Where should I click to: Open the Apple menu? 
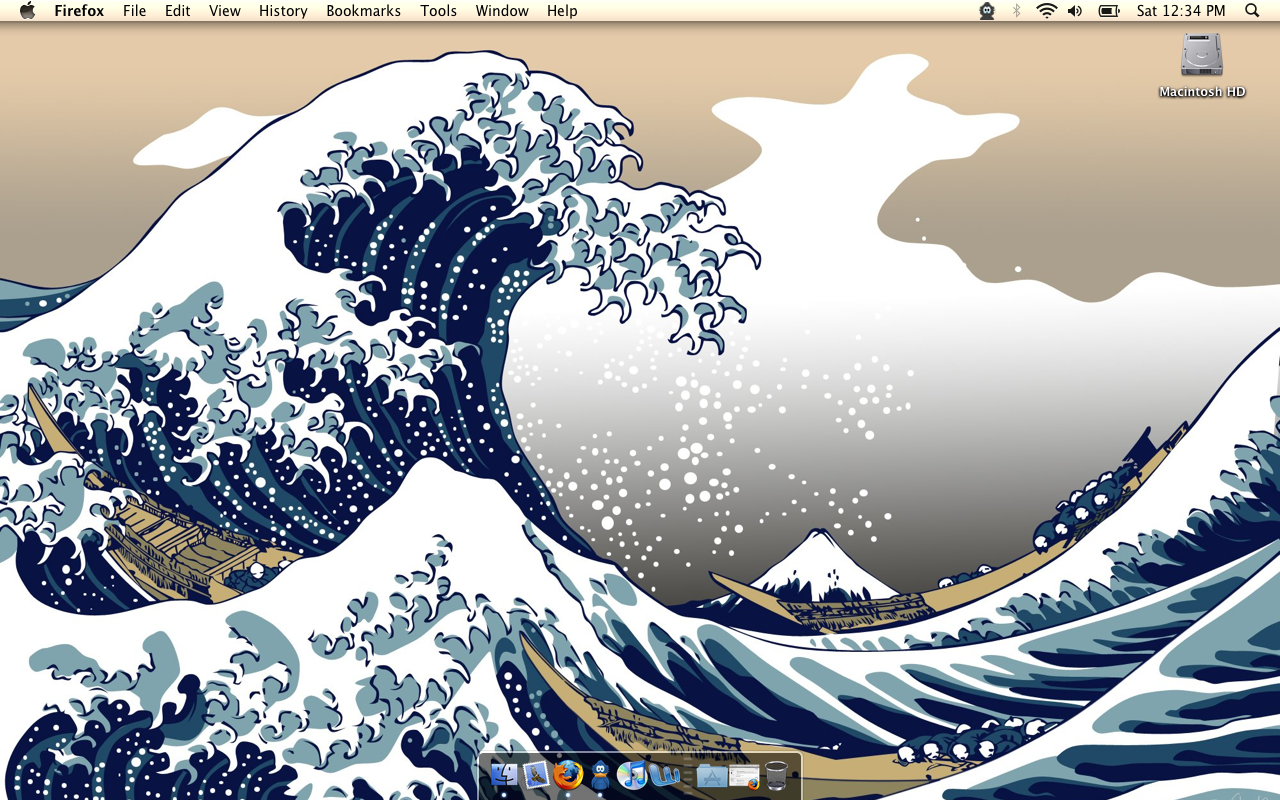tap(27, 11)
